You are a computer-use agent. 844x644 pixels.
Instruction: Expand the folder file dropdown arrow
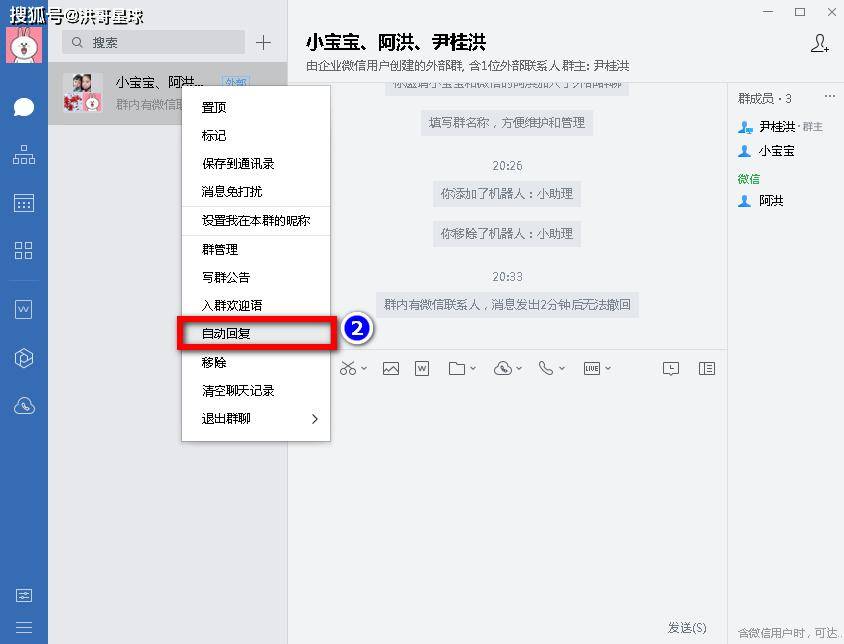point(474,369)
